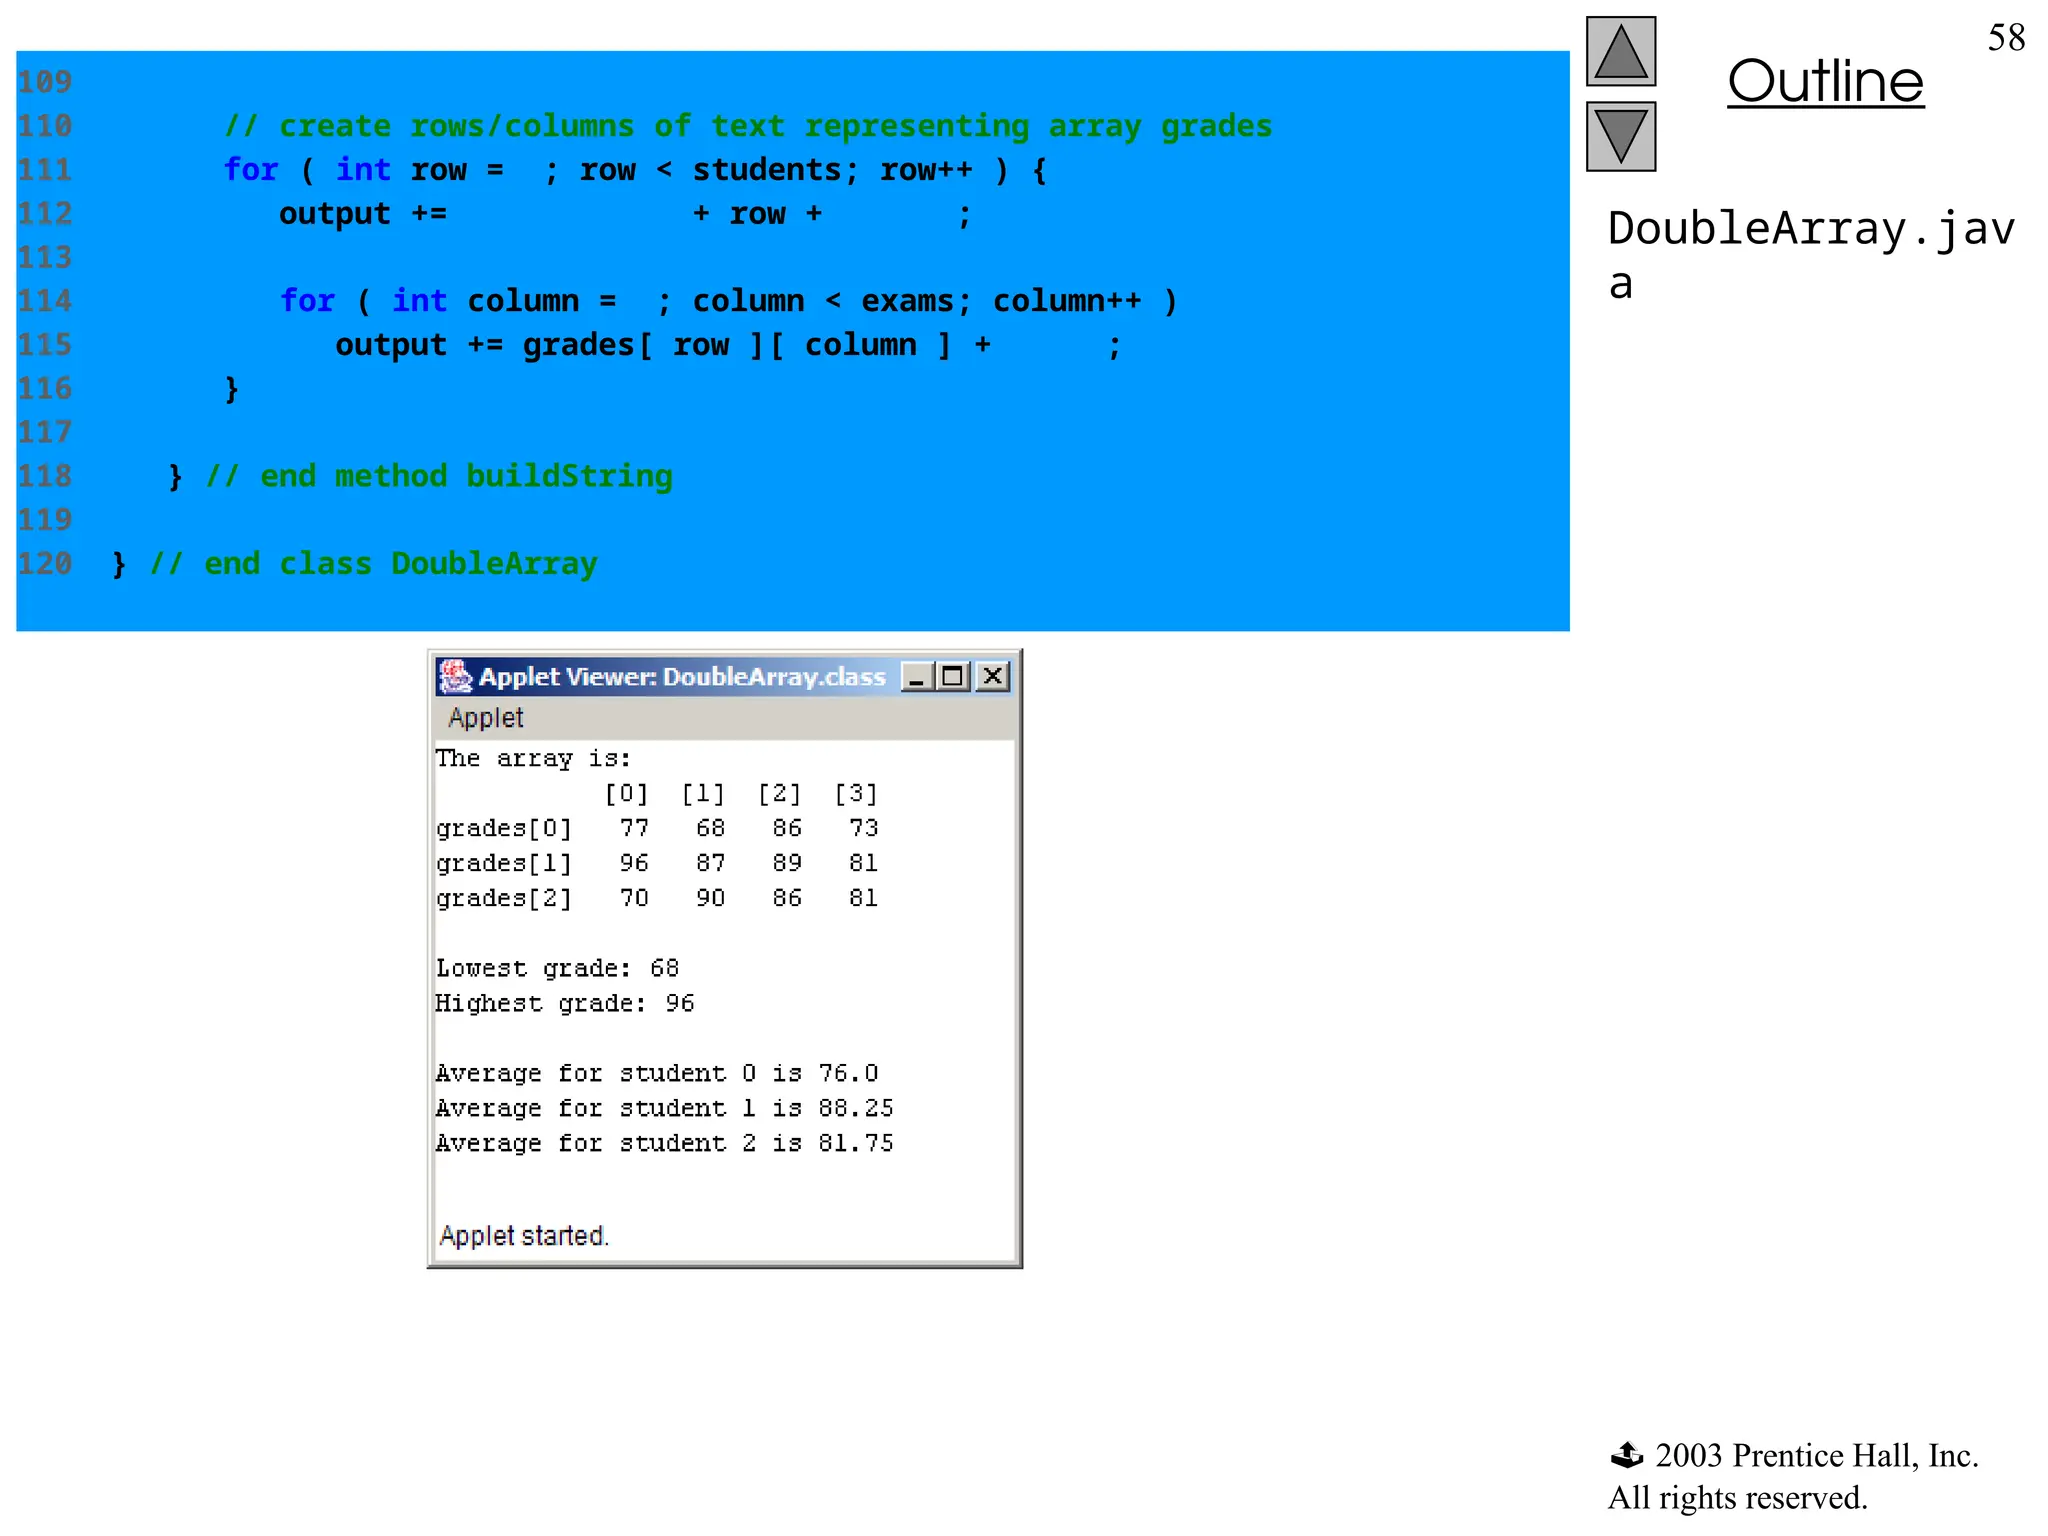Click the Prentice Hall copyright logo icon
The image size is (2048, 1536).
tap(1627, 1456)
